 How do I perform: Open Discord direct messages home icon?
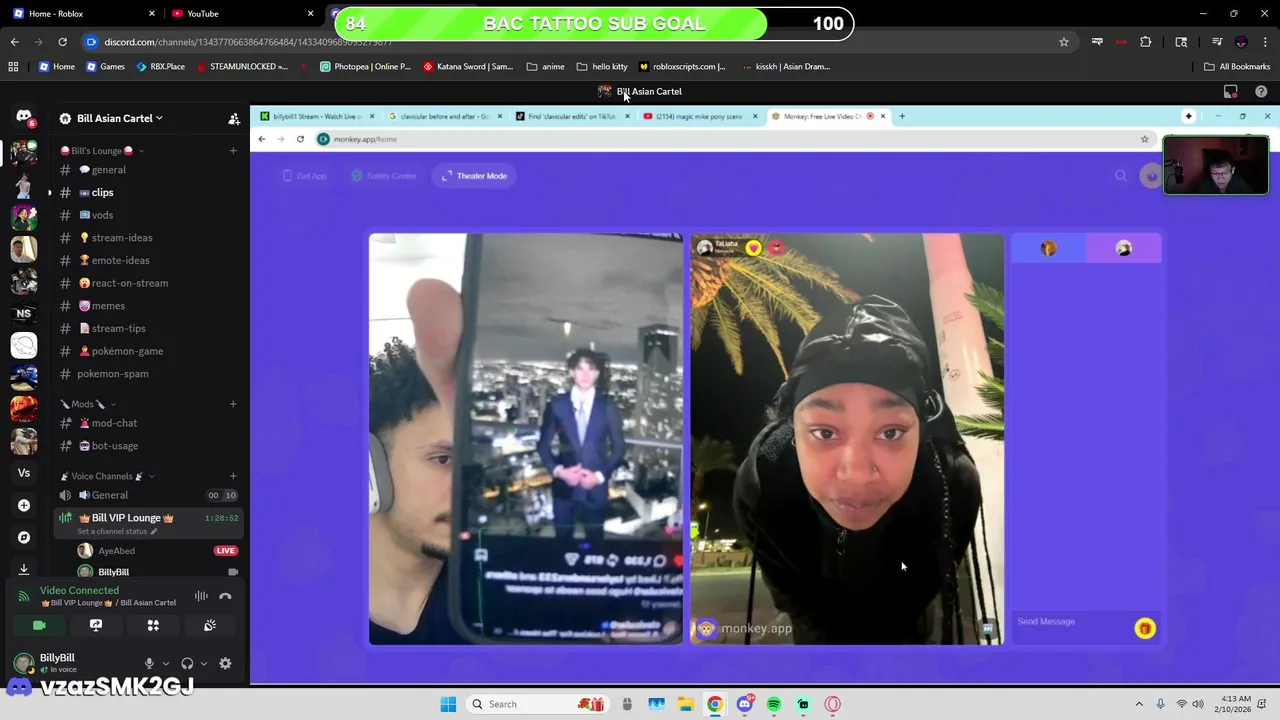(24, 118)
